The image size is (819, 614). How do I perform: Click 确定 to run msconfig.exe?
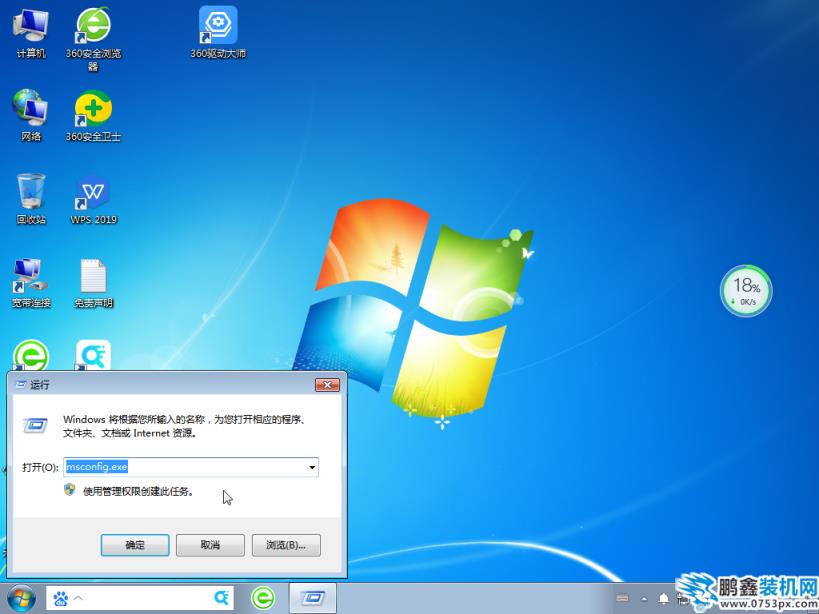(135, 545)
